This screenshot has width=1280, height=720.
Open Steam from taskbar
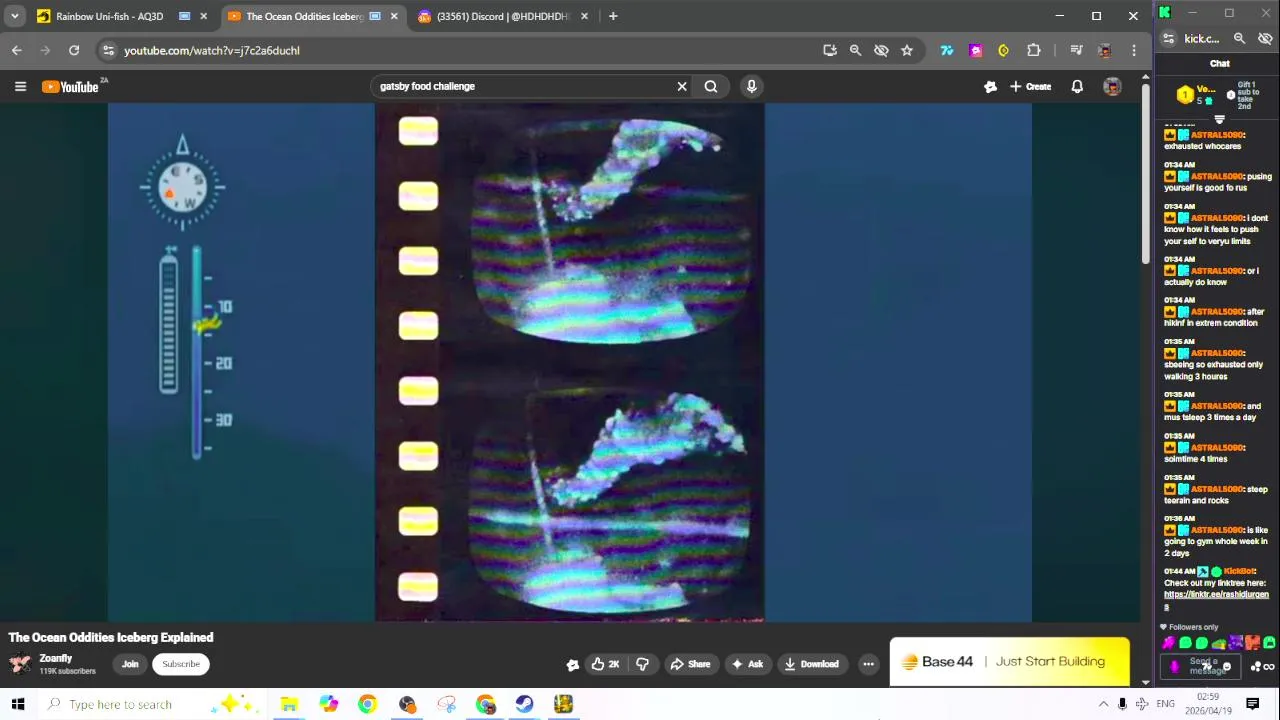pyautogui.click(x=524, y=704)
